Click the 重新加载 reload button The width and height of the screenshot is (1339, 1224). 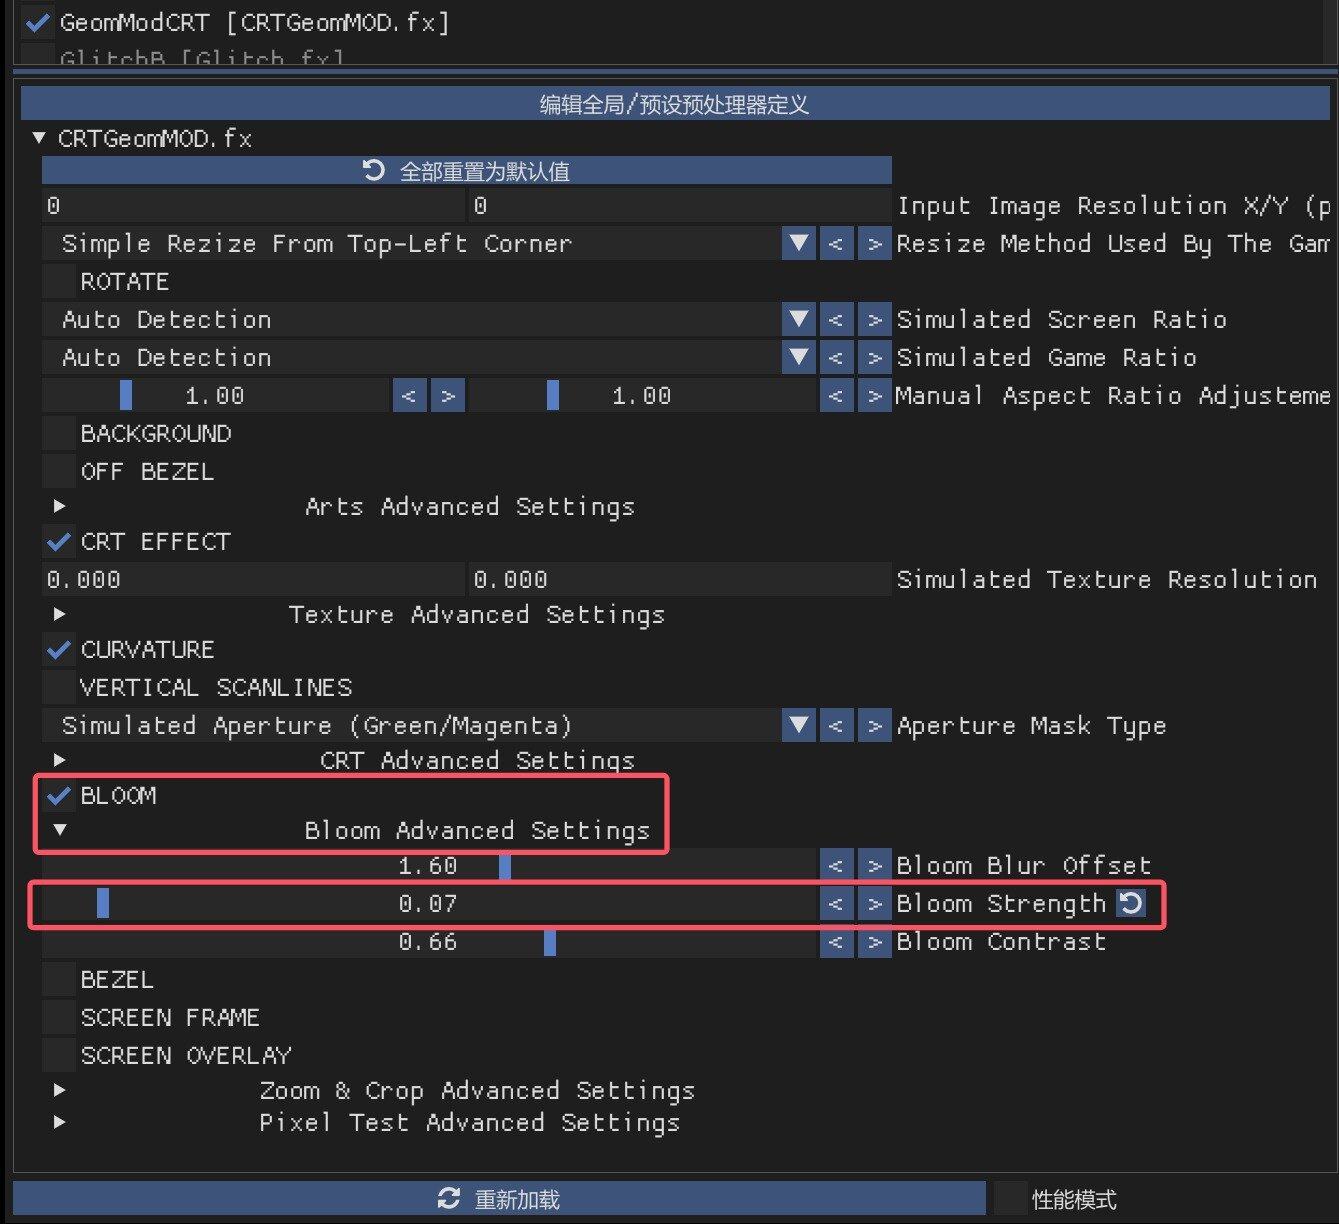pos(499,1198)
